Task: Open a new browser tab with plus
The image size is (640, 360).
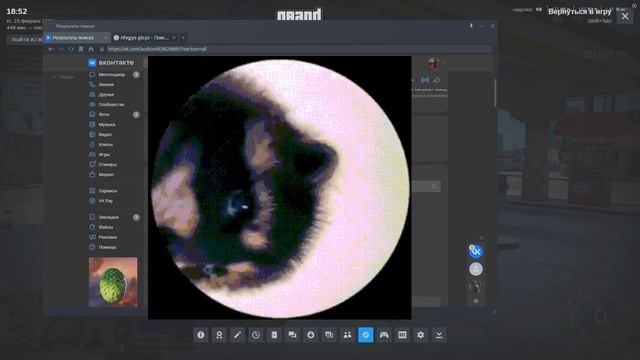Action: pos(183,38)
